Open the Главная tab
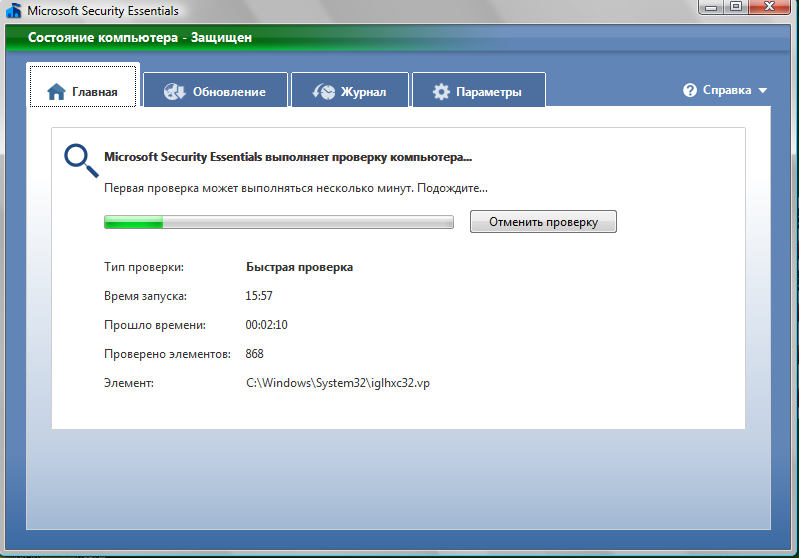This screenshot has width=799, height=558. point(83,86)
